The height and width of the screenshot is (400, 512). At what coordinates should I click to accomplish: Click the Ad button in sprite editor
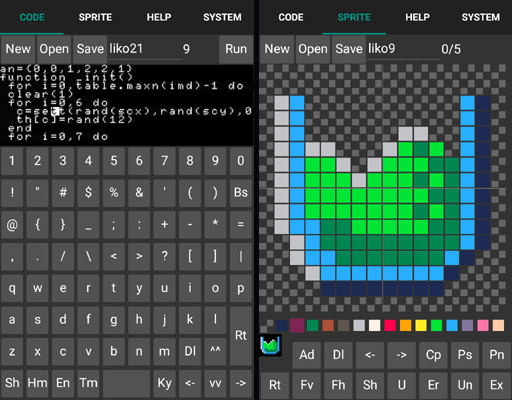tap(307, 355)
